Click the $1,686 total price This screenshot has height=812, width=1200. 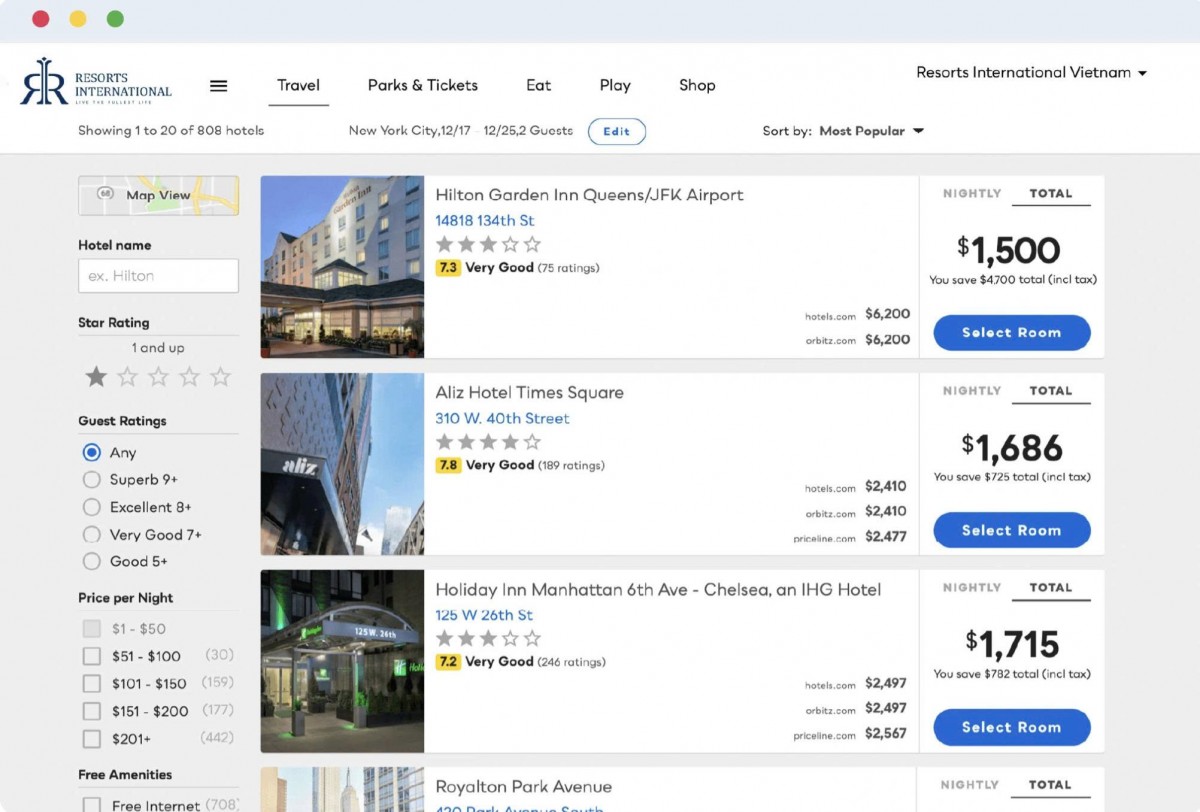[x=1012, y=447]
